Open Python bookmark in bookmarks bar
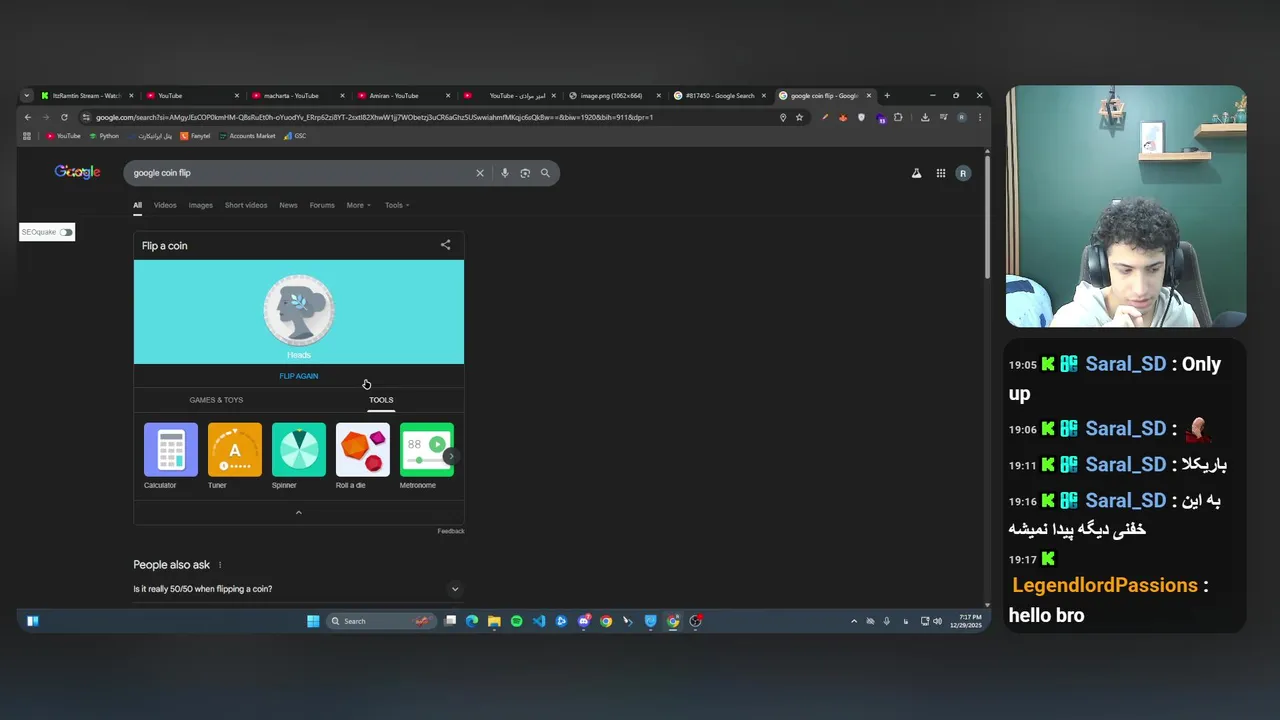Viewport: 1280px width, 720px height. (x=104, y=136)
